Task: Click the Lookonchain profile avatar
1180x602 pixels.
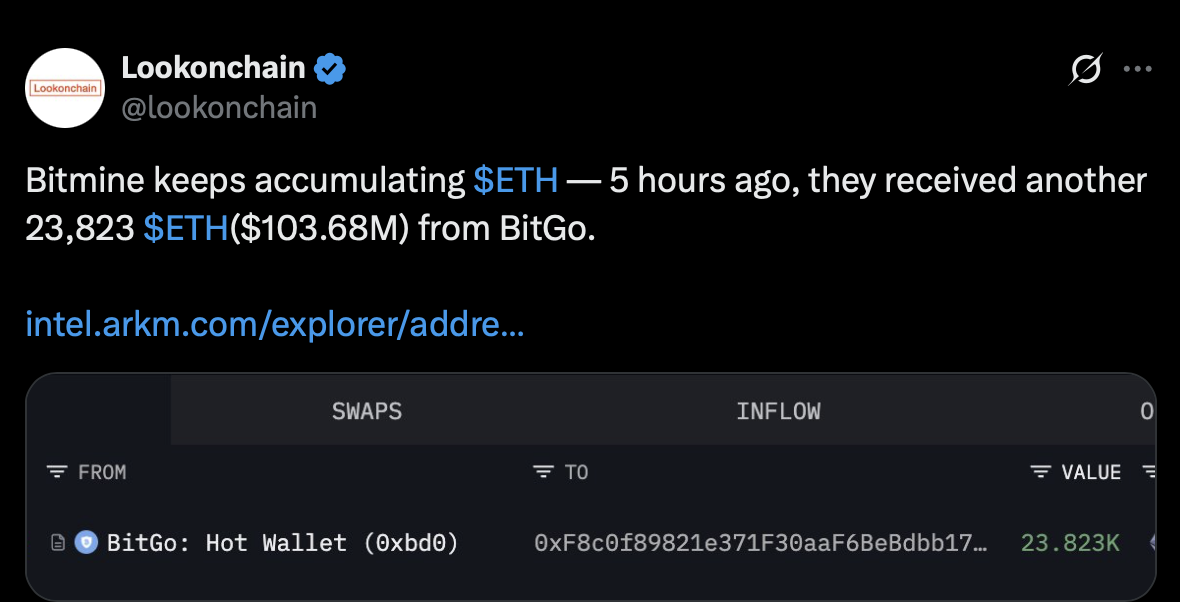Action: pos(66,88)
